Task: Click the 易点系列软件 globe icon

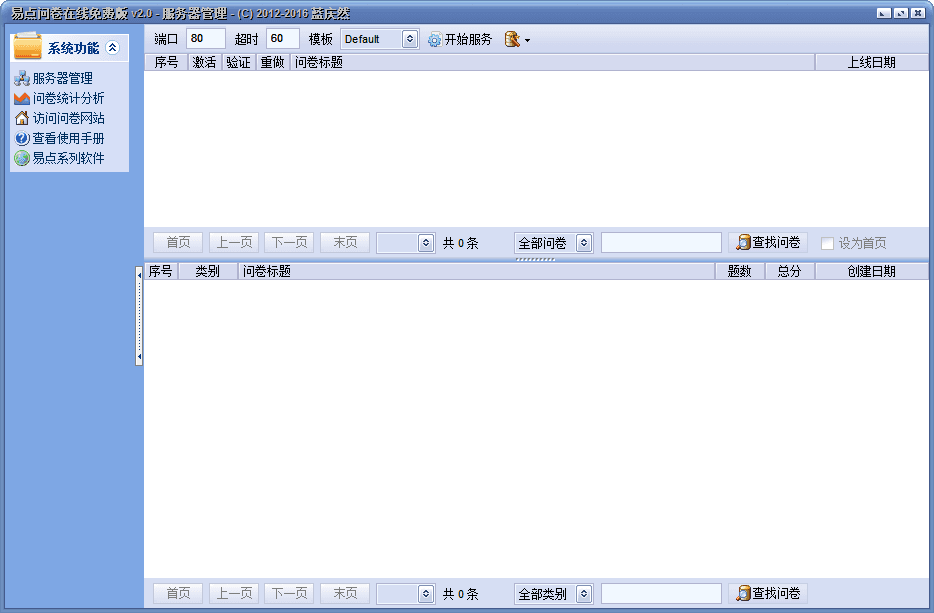Action: point(22,158)
